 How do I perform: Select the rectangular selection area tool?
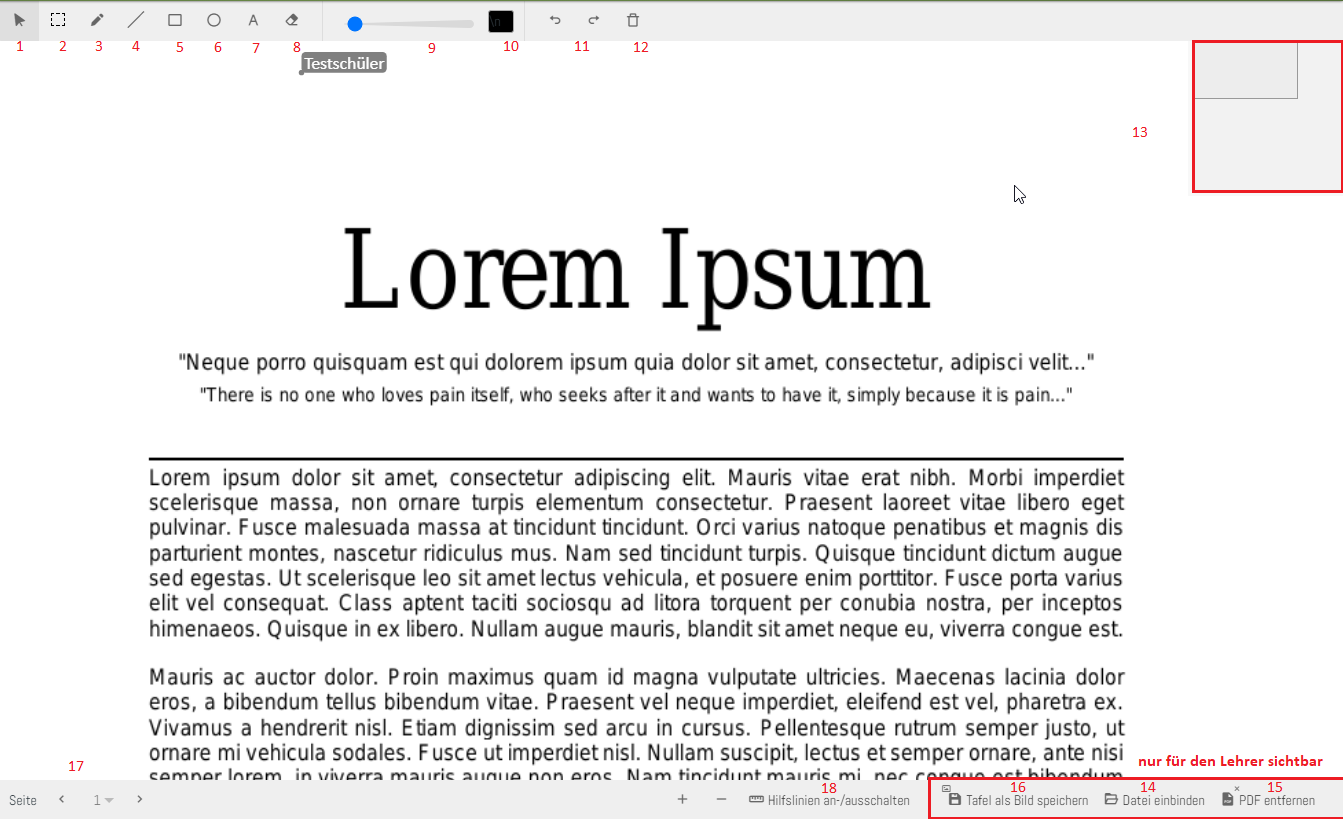pyautogui.click(x=59, y=20)
